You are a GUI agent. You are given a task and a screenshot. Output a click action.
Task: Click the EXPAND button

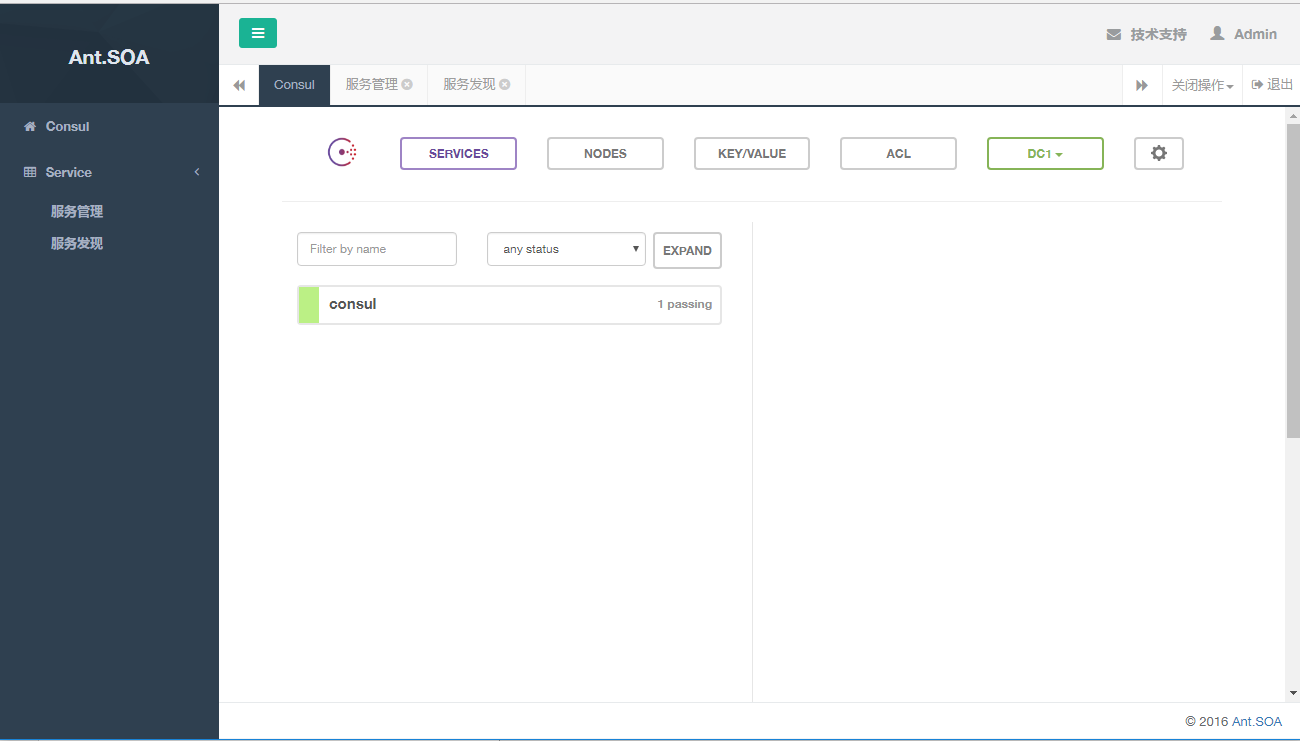(x=687, y=250)
